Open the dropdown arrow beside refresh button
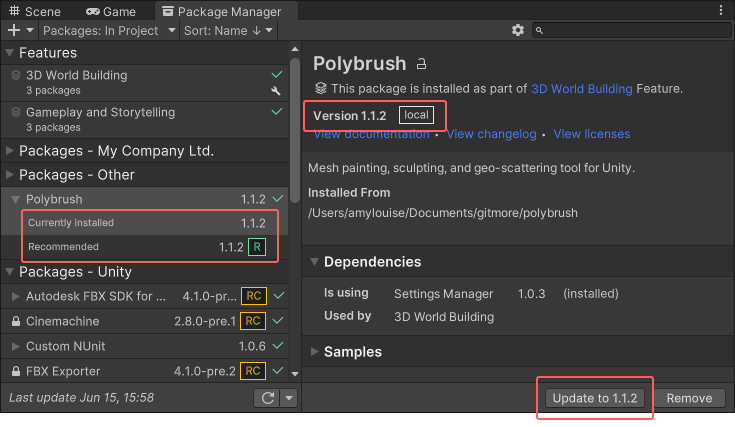The width and height of the screenshot is (735, 427). 288,398
